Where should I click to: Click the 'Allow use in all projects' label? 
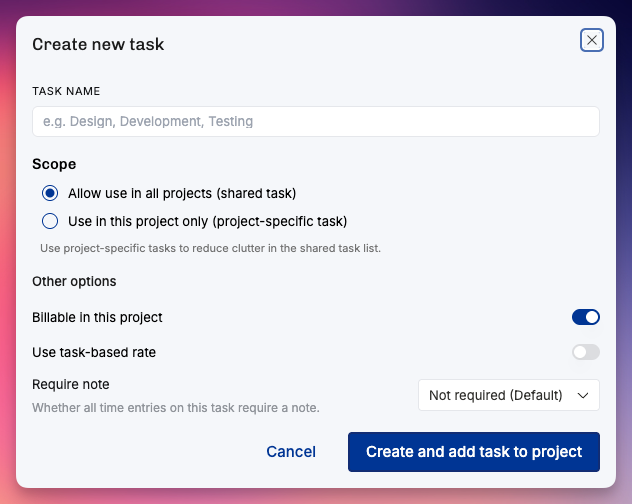pos(182,194)
